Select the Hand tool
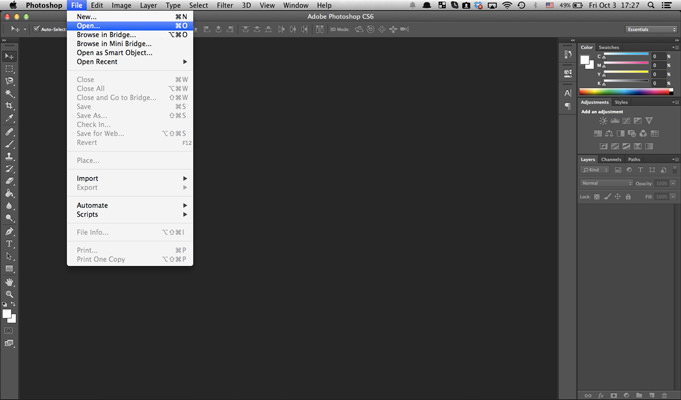 click(x=9, y=282)
